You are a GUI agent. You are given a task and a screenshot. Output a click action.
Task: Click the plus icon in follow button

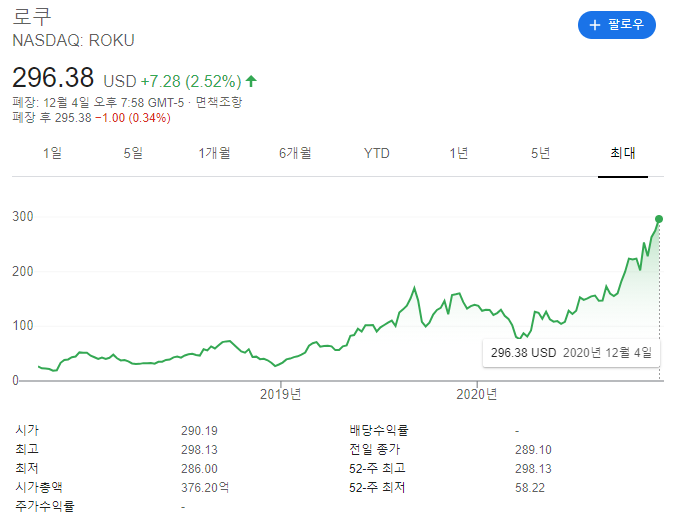[x=594, y=25]
